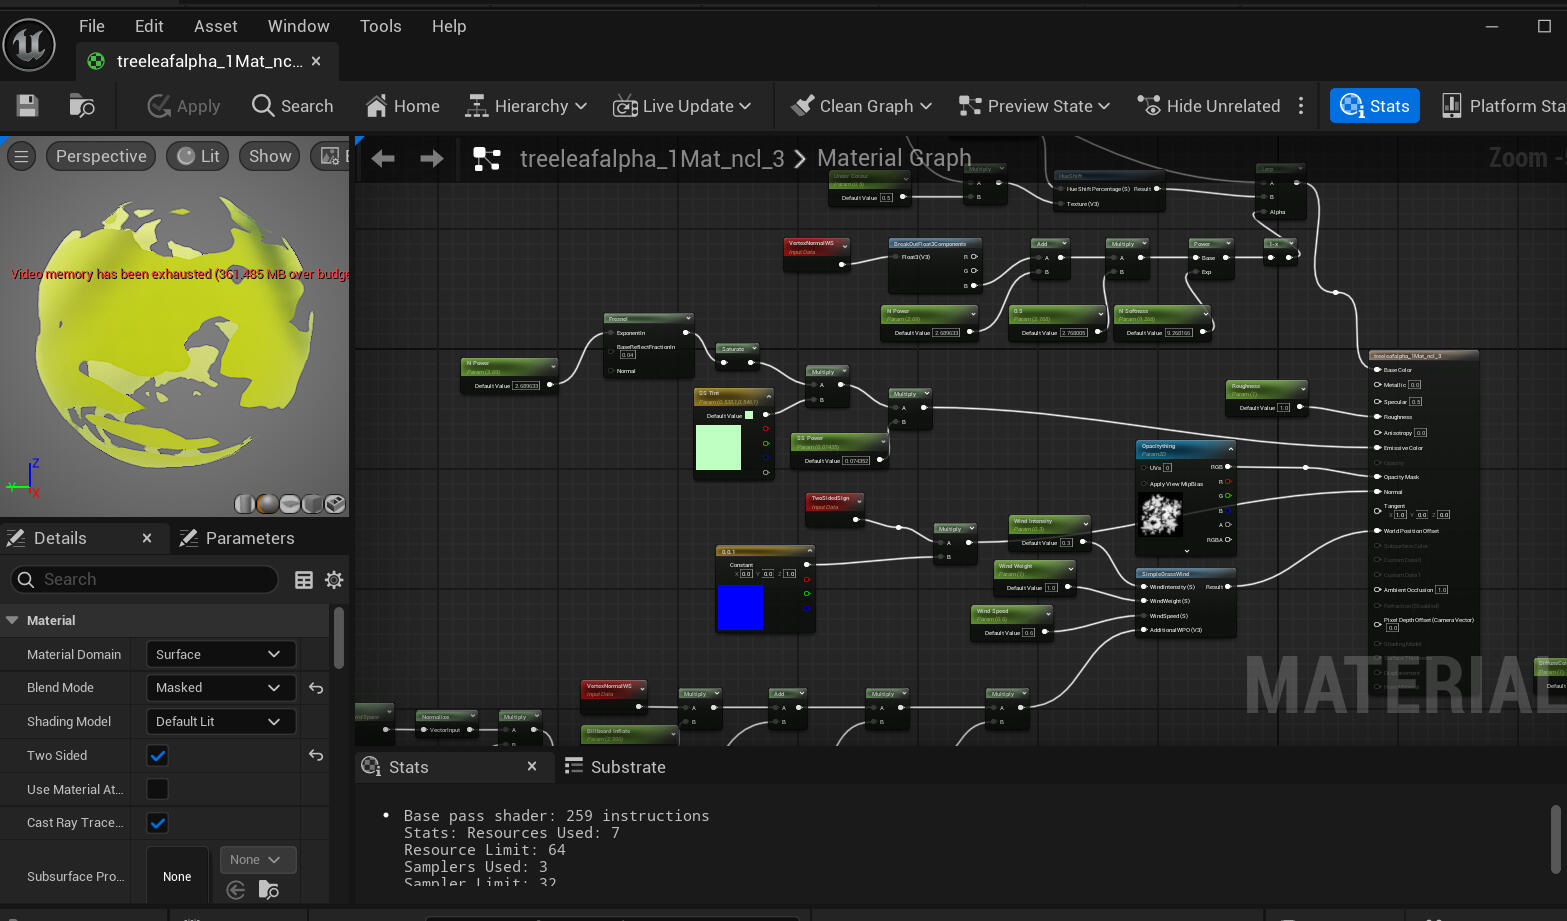Image resolution: width=1567 pixels, height=921 pixels.
Task: Click the Save asset floppy disk icon
Action: pos(28,106)
